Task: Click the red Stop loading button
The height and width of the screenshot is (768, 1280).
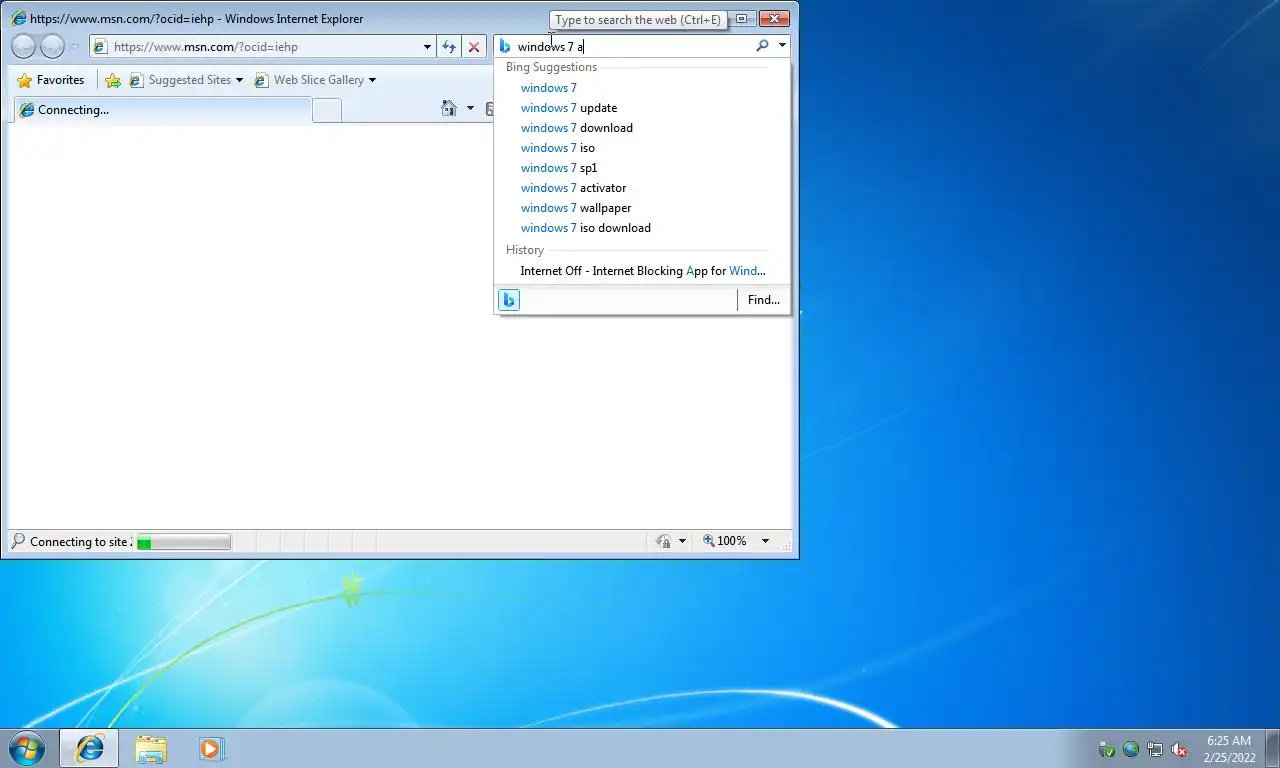Action: [x=474, y=46]
